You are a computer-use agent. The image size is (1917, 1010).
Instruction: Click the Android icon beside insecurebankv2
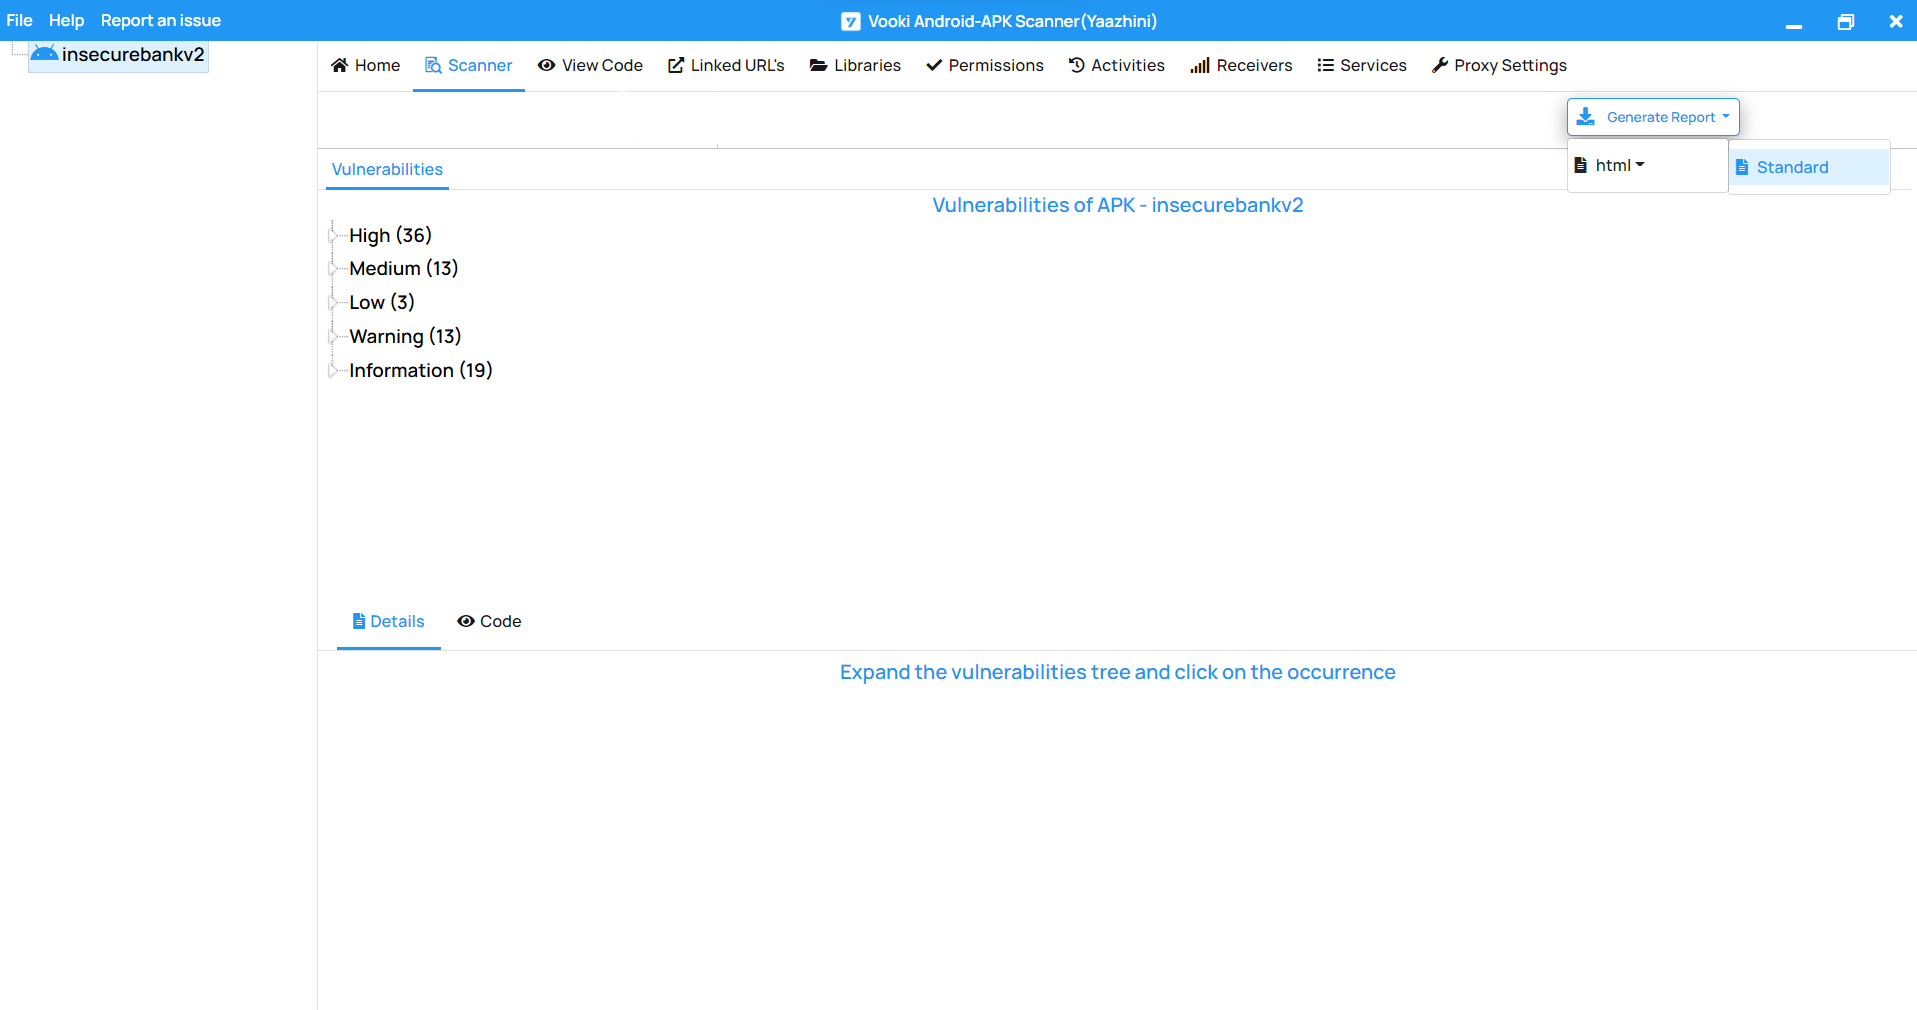pyautogui.click(x=44, y=54)
